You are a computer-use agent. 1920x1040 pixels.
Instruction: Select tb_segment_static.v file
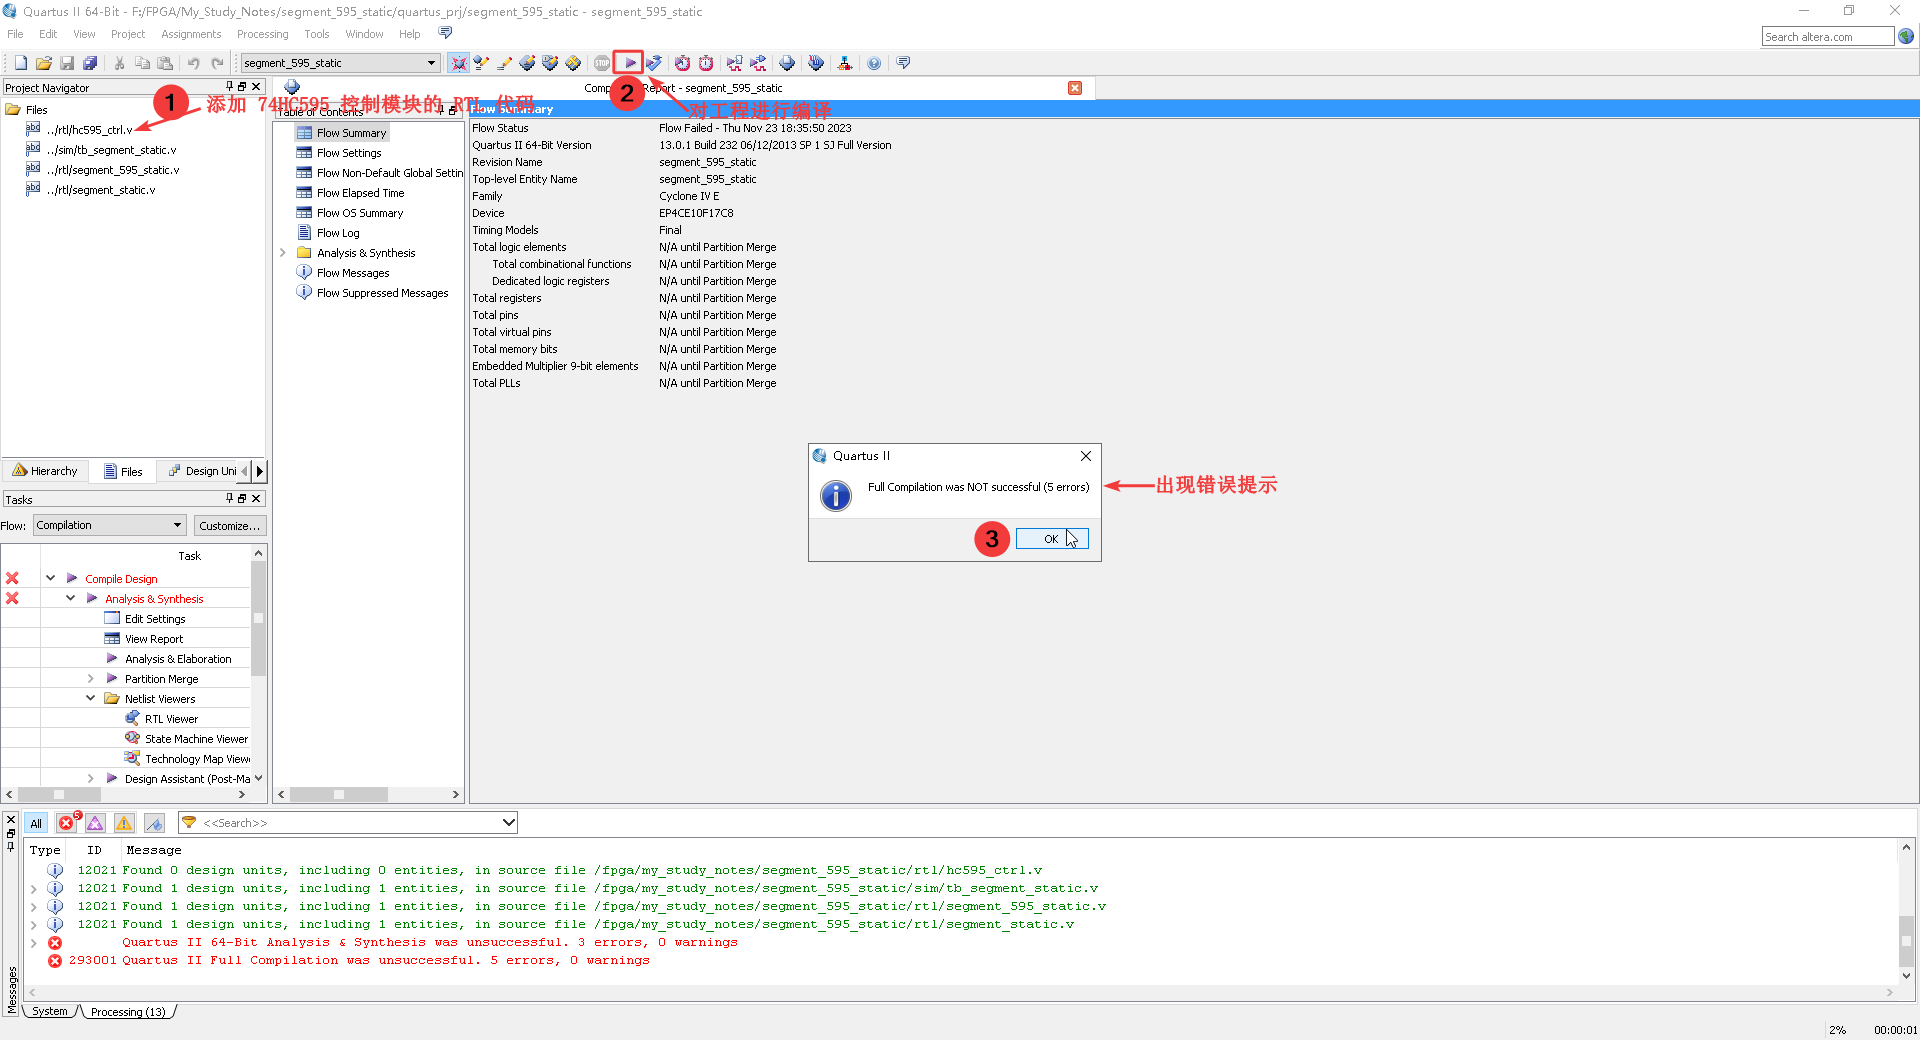(x=111, y=150)
